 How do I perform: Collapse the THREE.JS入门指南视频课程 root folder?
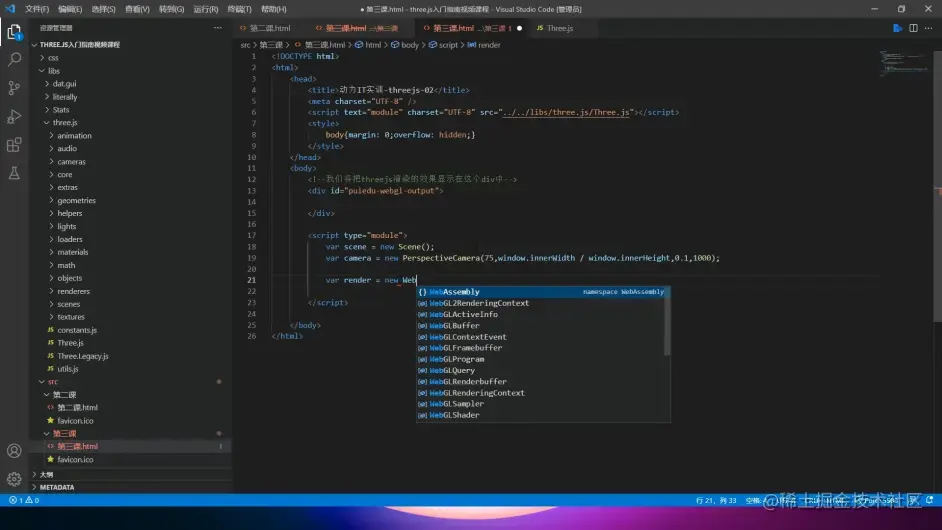tap(79, 44)
